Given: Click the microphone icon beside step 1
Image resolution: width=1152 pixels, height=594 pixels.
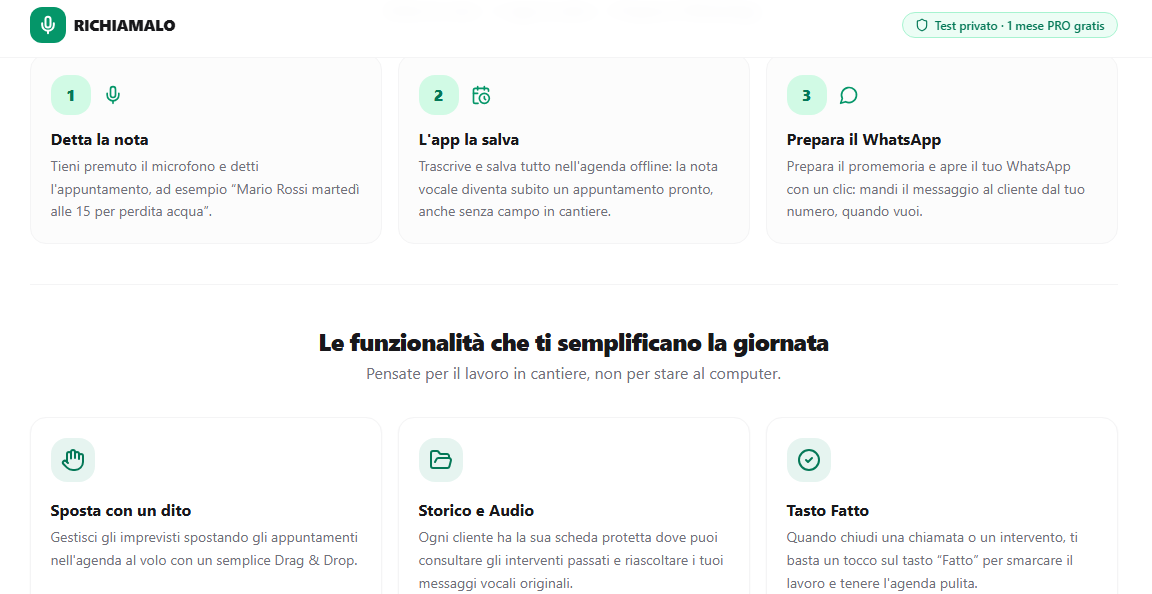Looking at the screenshot, I should [112, 96].
